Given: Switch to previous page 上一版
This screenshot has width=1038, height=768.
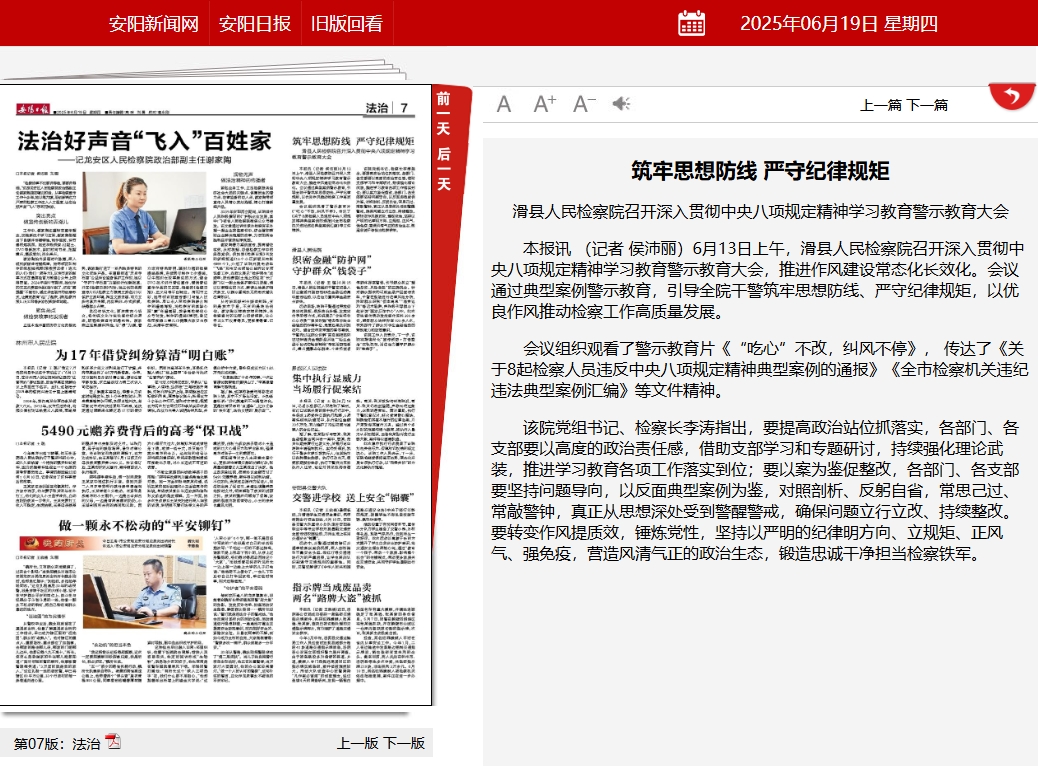Looking at the screenshot, I should pos(357,743).
